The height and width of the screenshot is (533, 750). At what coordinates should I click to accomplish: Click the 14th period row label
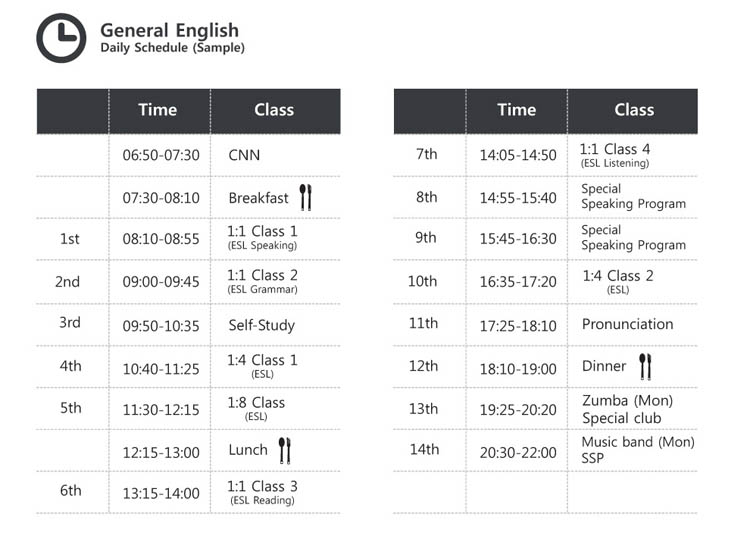(x=424, y=449)
